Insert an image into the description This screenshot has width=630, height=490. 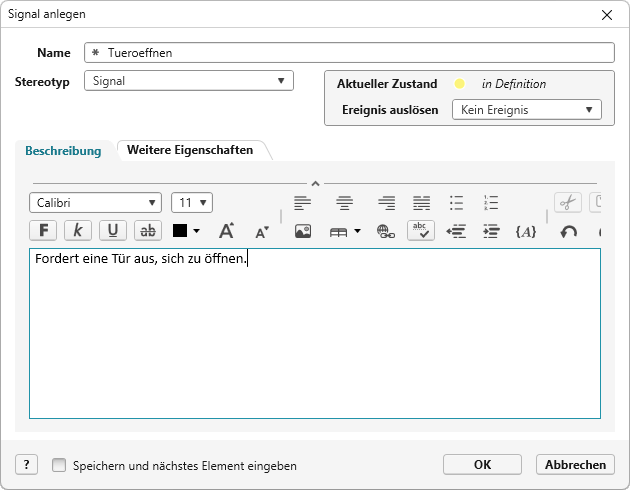click(x=303, y=231)
